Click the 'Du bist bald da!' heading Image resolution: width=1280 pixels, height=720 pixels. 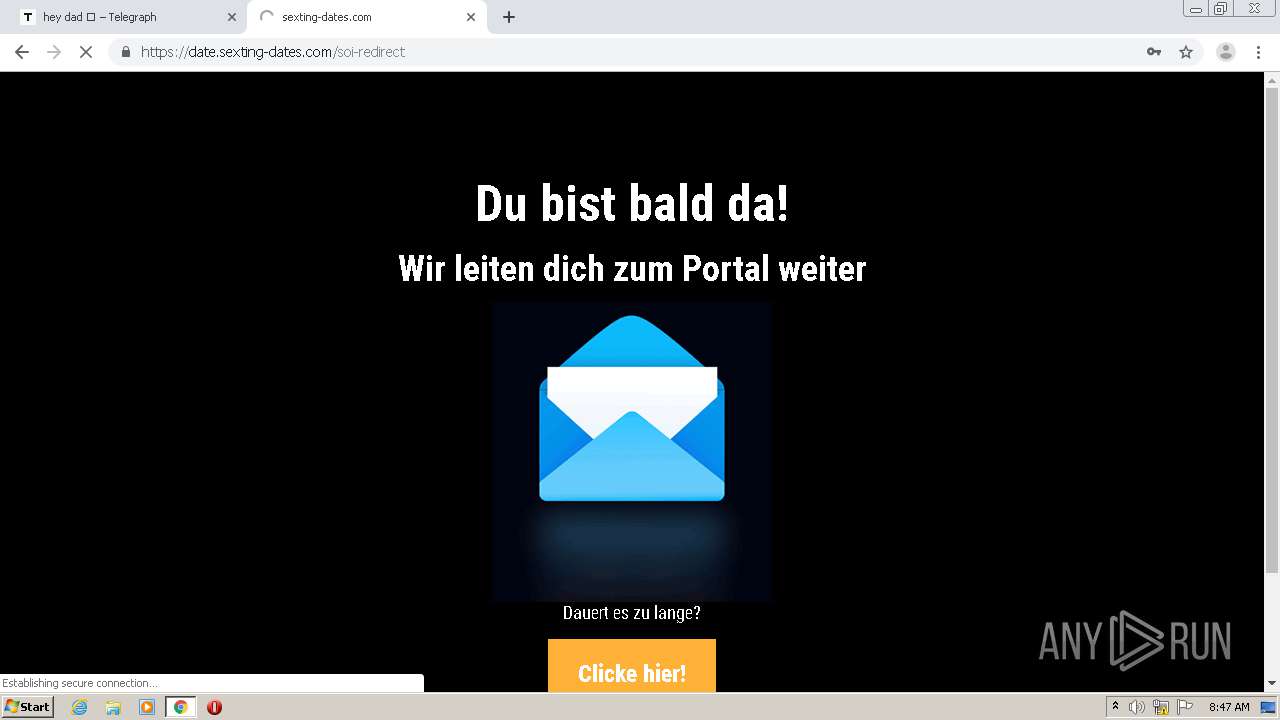(x=632, y=204)
